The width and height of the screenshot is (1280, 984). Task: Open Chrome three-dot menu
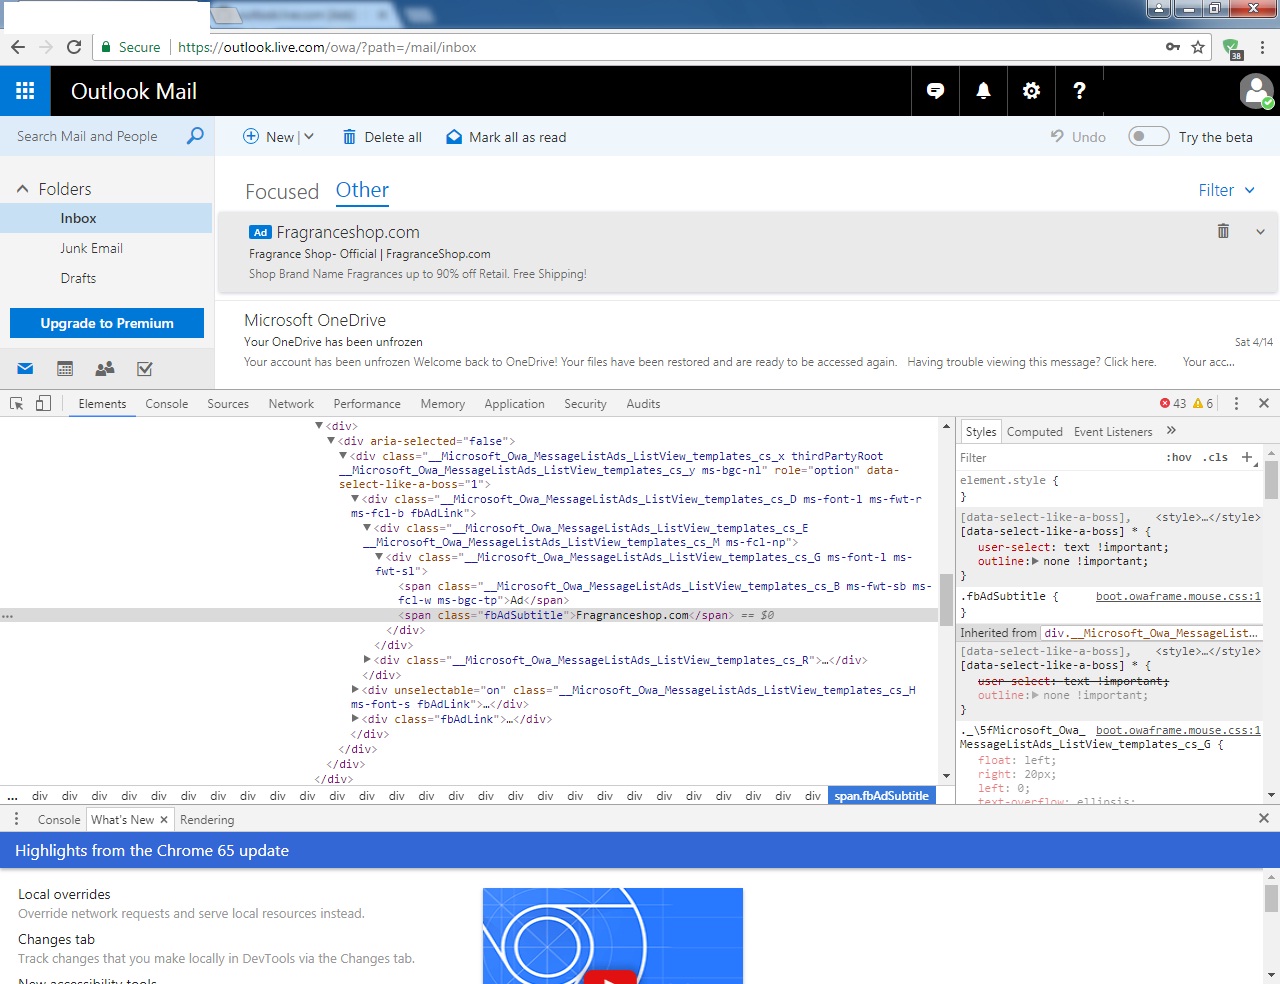(x=1262, y=47)
